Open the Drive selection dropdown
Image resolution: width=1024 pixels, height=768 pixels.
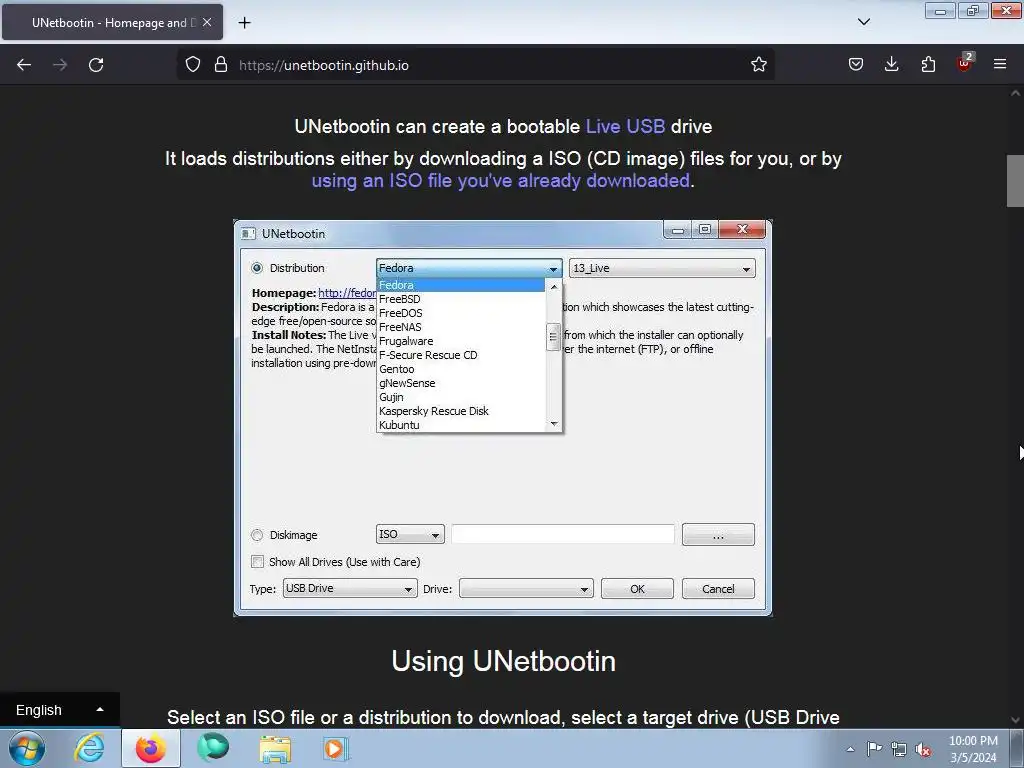tap(526, 588)
